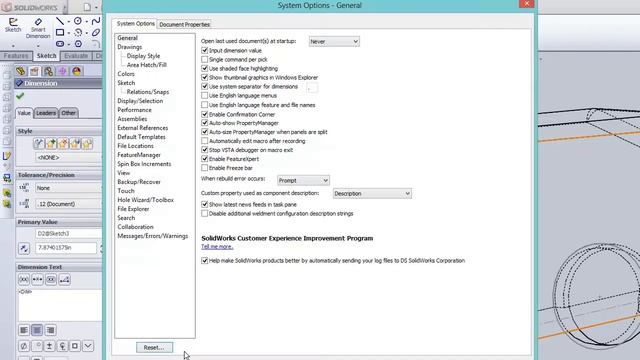
Task: Switch to Leaders tab in Dimension panel
Action: coord(46,113)
